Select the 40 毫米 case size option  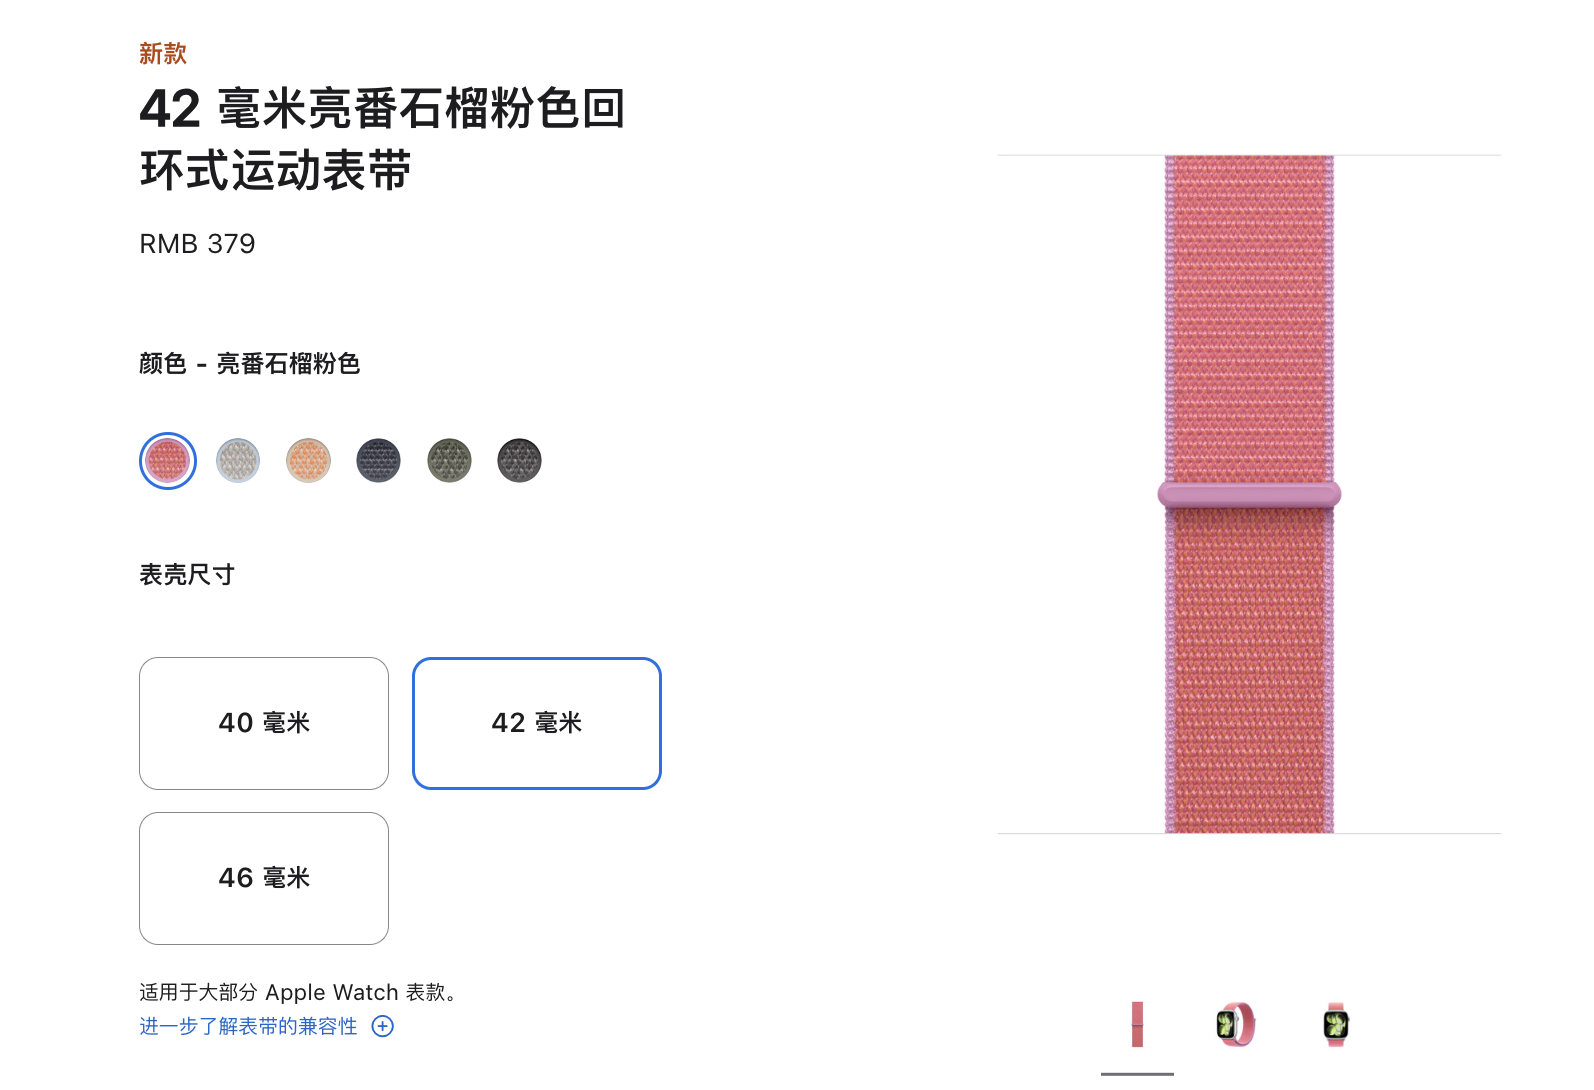[264, 723]
